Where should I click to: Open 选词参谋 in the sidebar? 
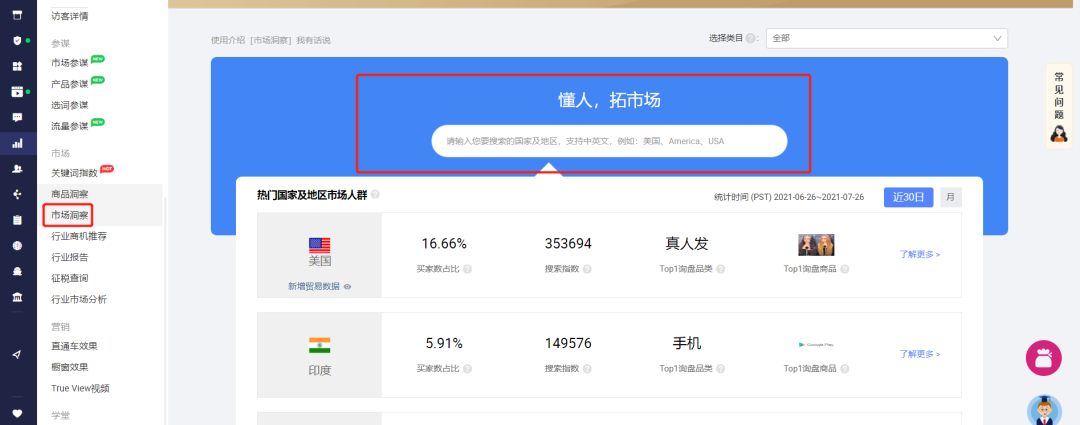pos(70,105)
